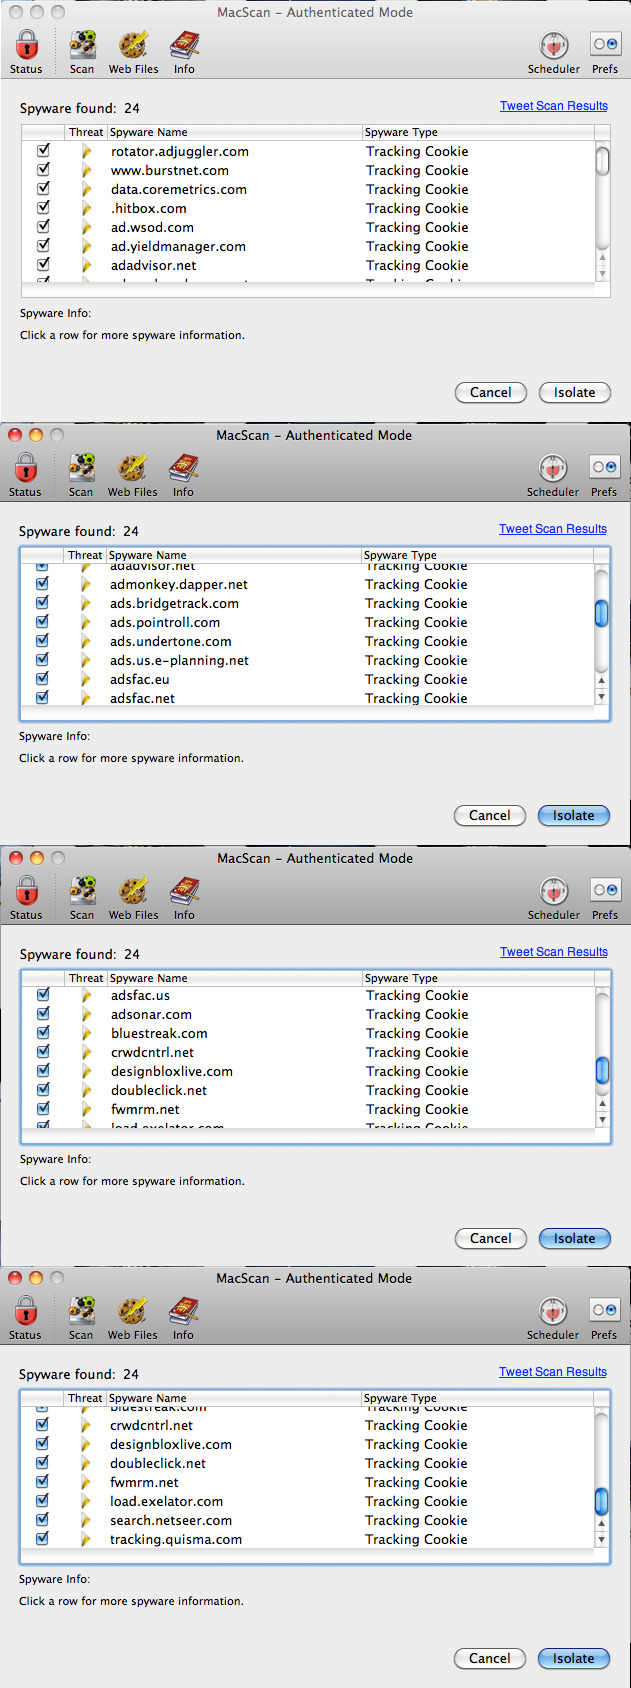
Task: Open Status in window listing tracking.quisma.com
Action: 25,1318
